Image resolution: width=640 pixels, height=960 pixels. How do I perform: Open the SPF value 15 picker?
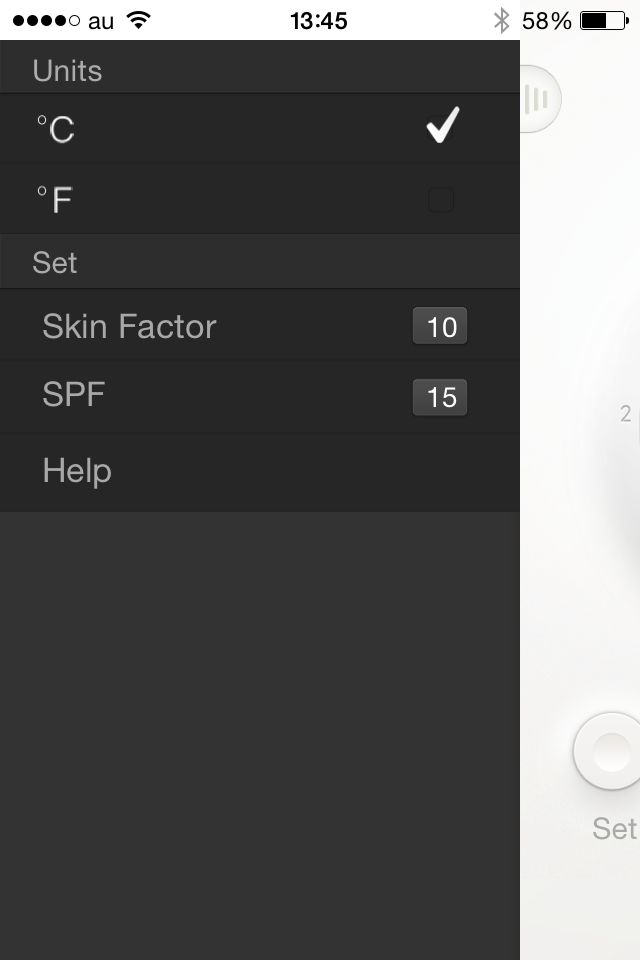click(440, 397)
